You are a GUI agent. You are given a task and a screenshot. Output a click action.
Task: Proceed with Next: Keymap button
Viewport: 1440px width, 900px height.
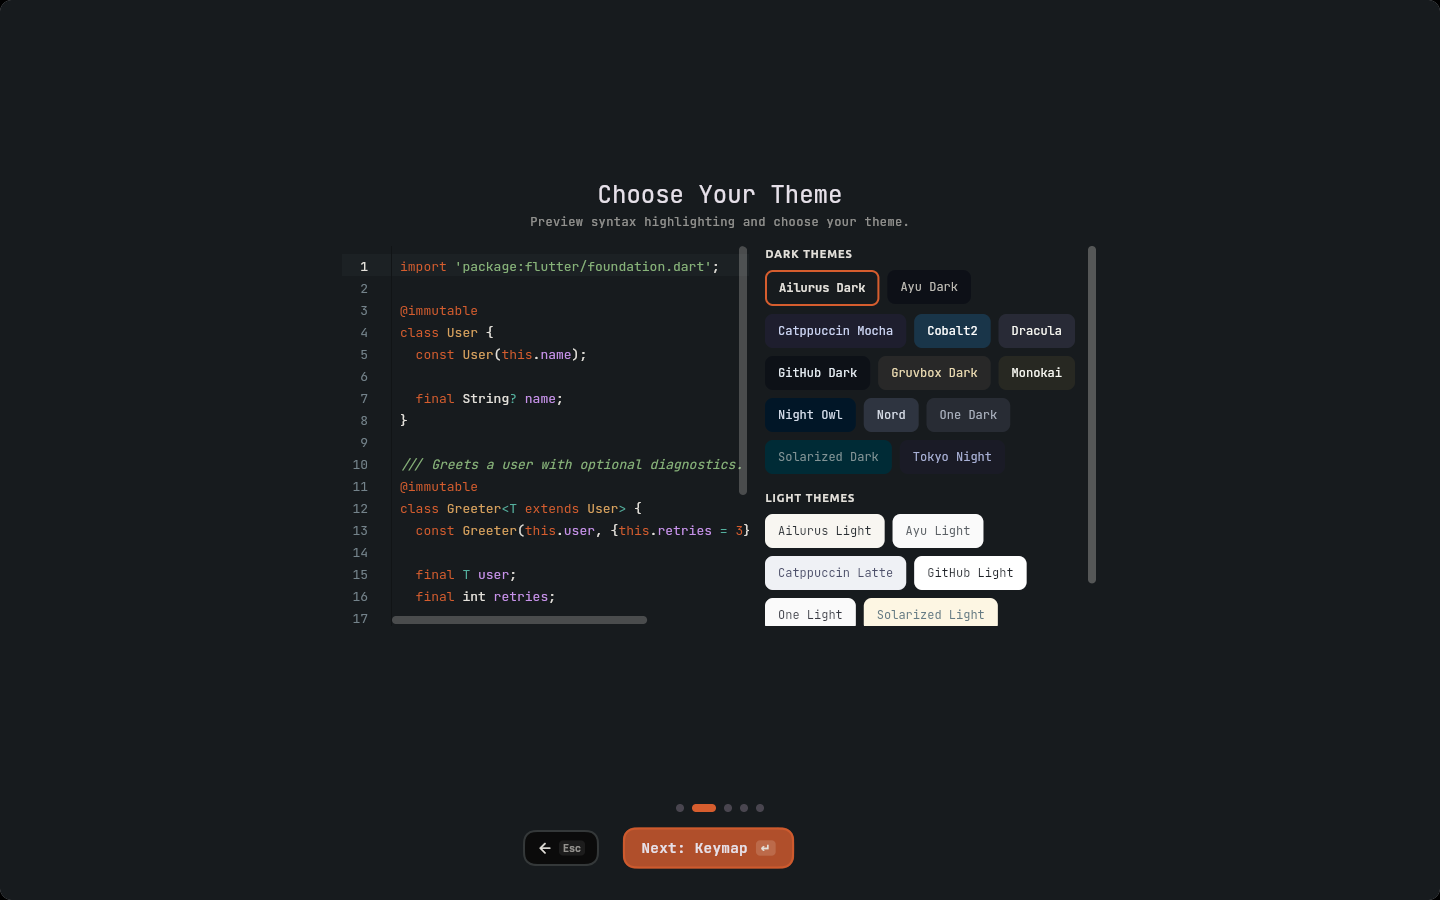point(708,848)
